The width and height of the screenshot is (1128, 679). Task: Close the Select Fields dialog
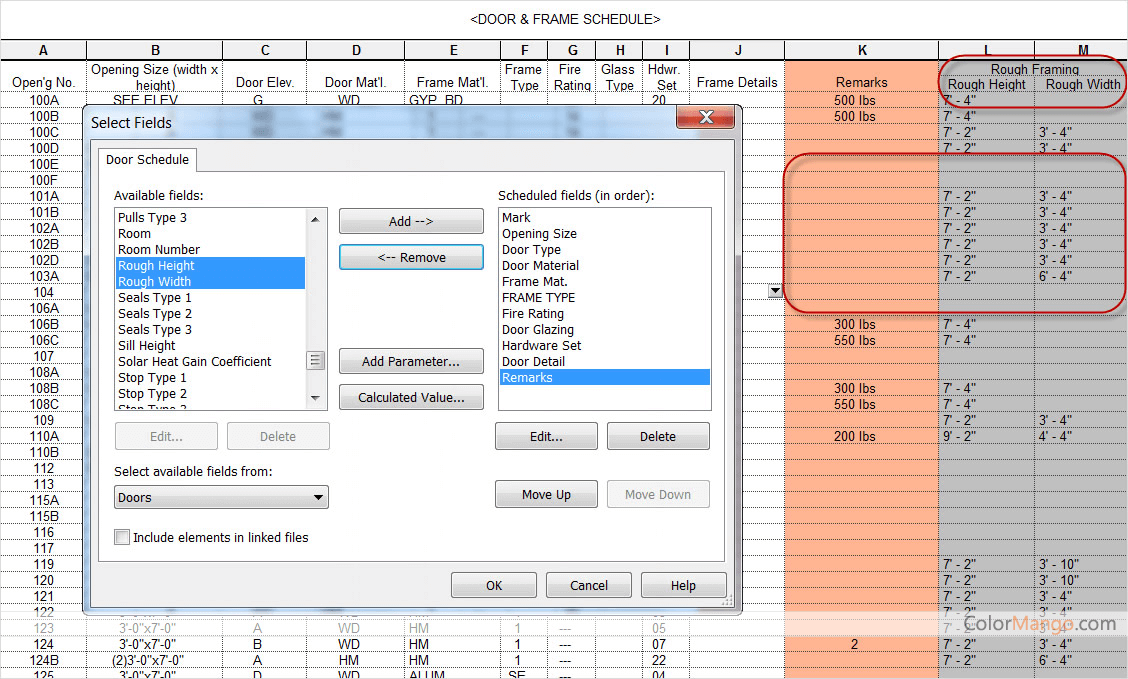click(x=706, y=118)
